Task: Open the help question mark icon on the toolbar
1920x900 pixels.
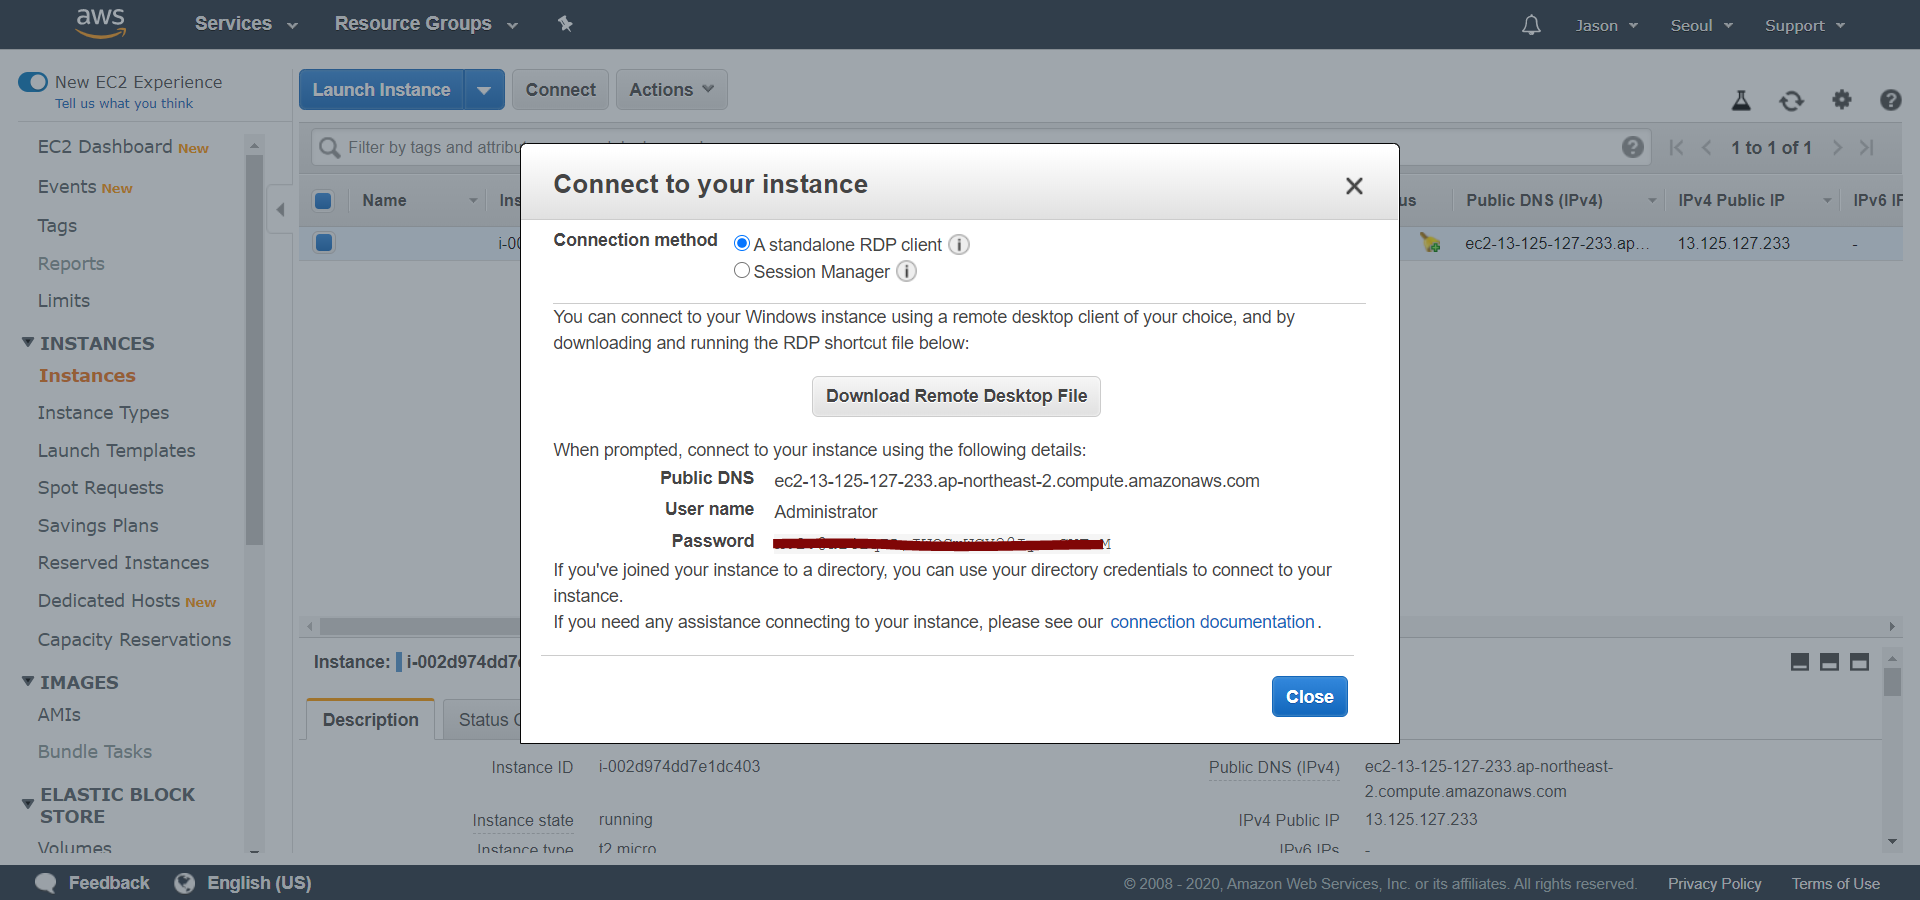Action: 1890,100
